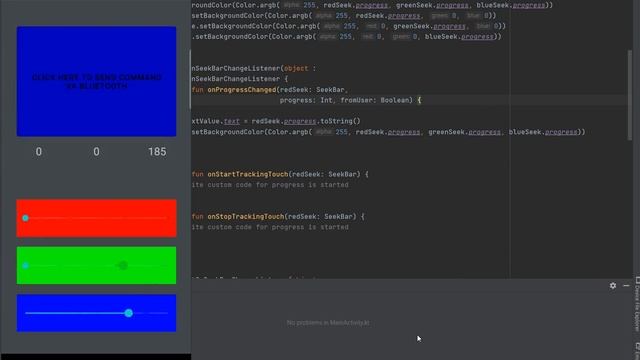Hide the problems panel with minus icon
Screen dimensions: 640x360
(626, 286)
